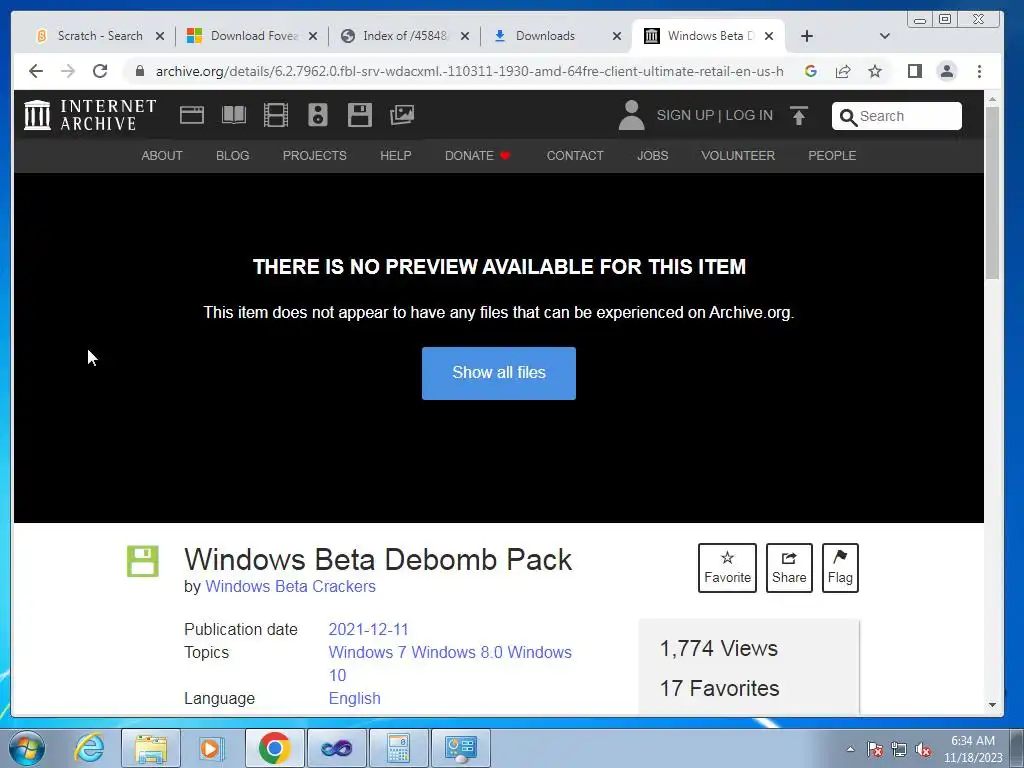The width and height of the screenshot is (1024, 768).
Task: Open the Windows Start button
Action: coord(26,748)
